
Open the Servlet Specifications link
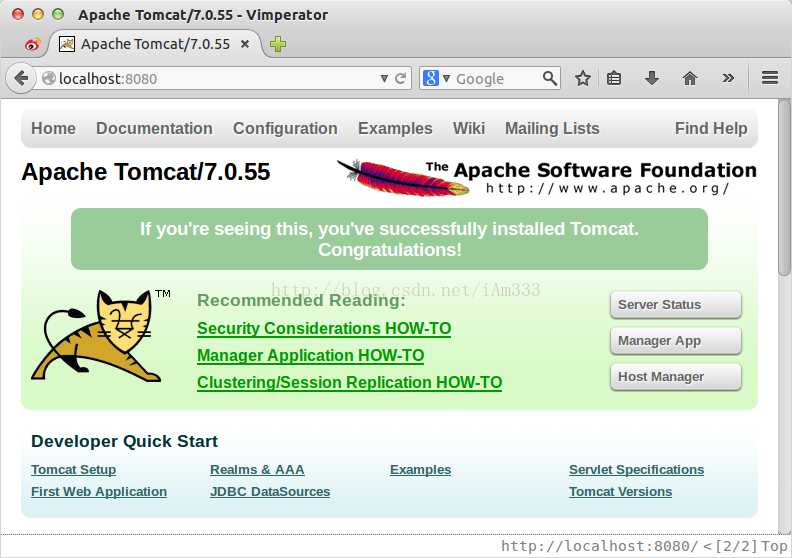(636, 470)
